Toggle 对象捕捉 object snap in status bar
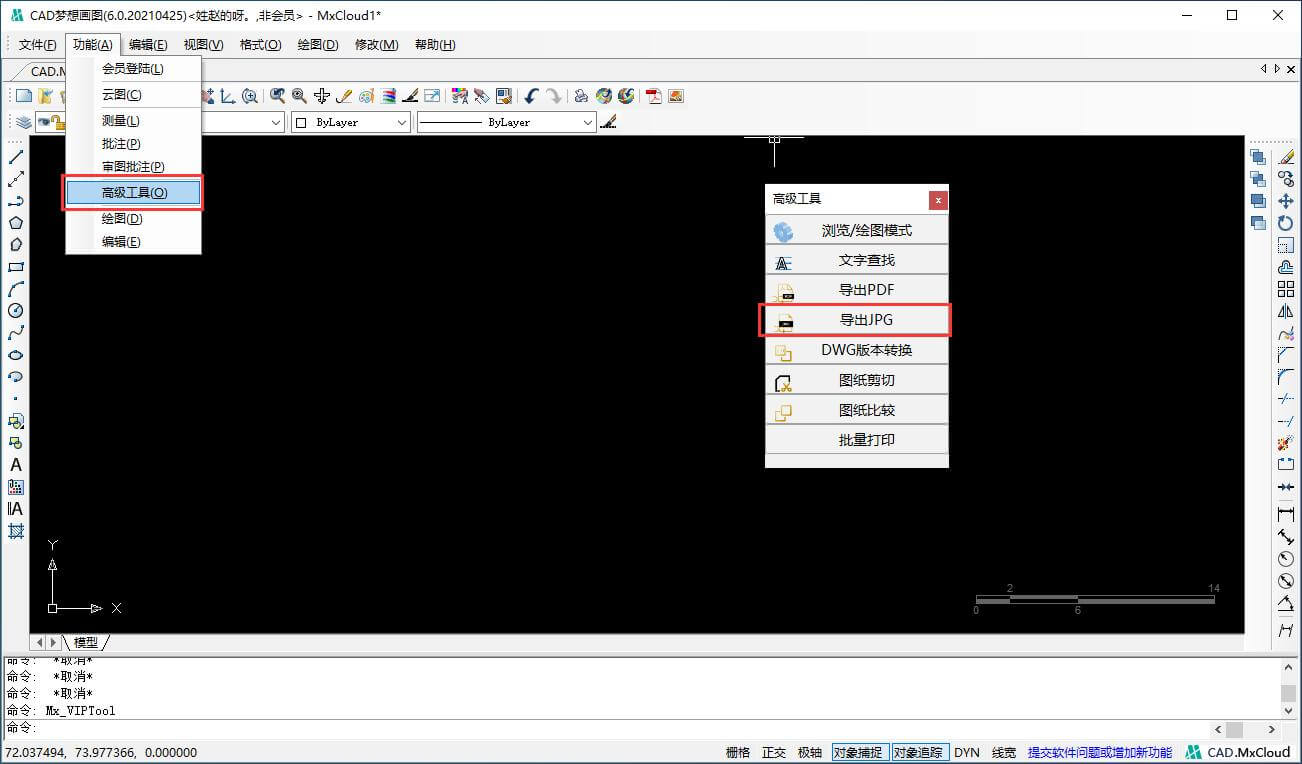 coord(860,752)
